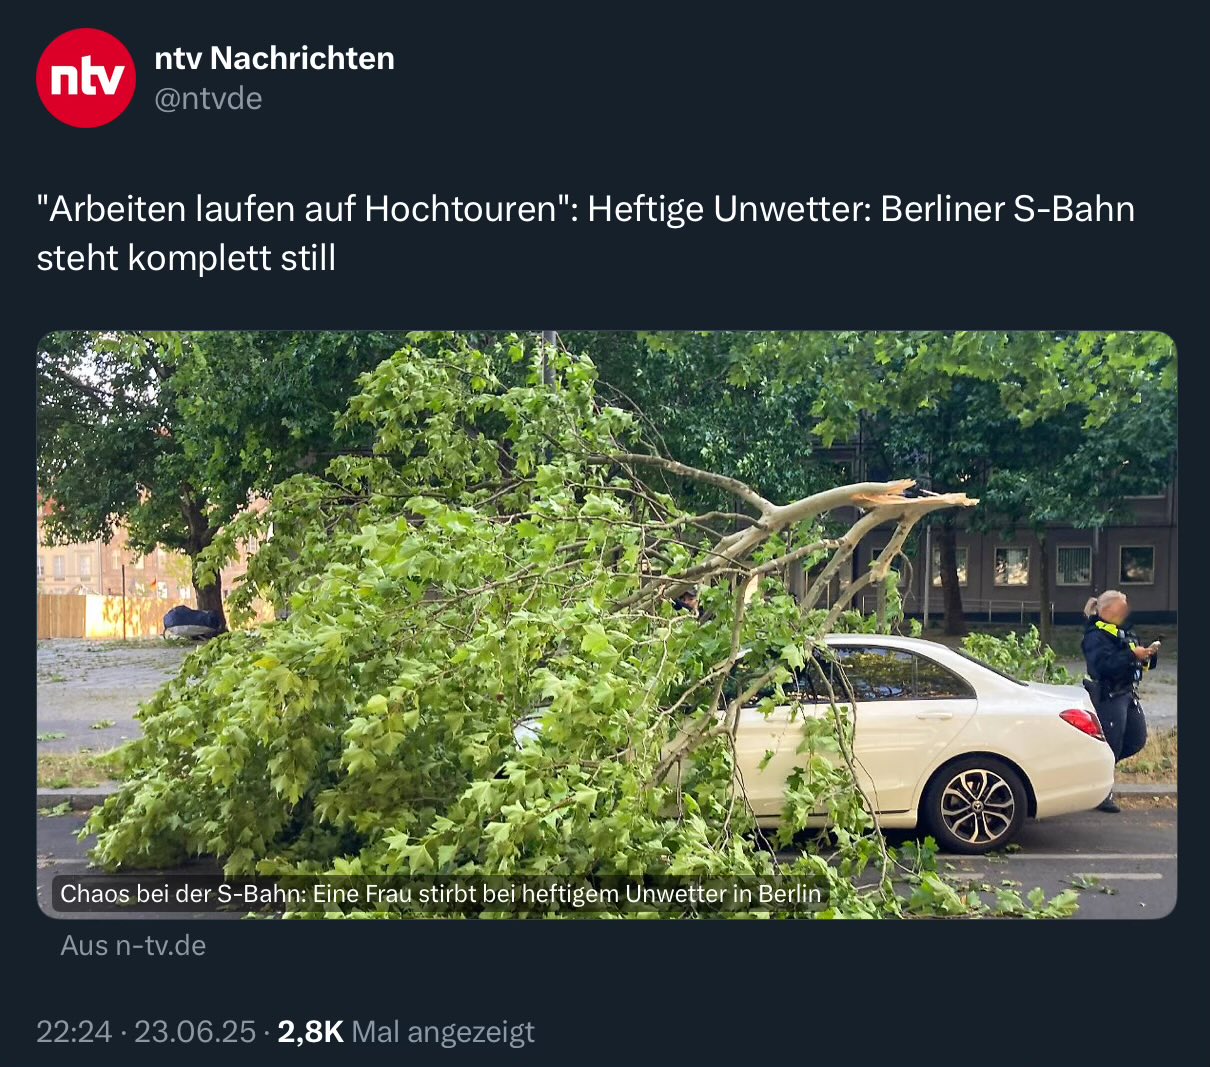Click the car's rear alloy wheel

click(x=976, y=805)
